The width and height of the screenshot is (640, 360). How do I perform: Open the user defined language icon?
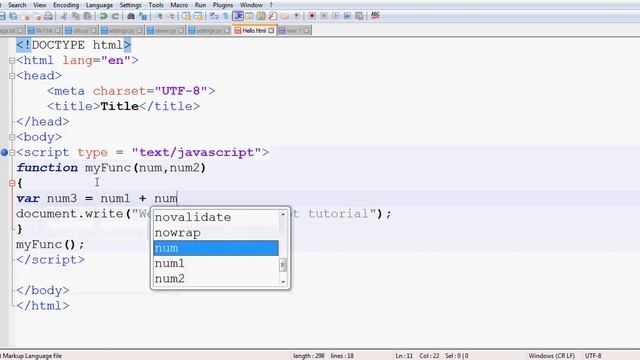pos(249,16)
